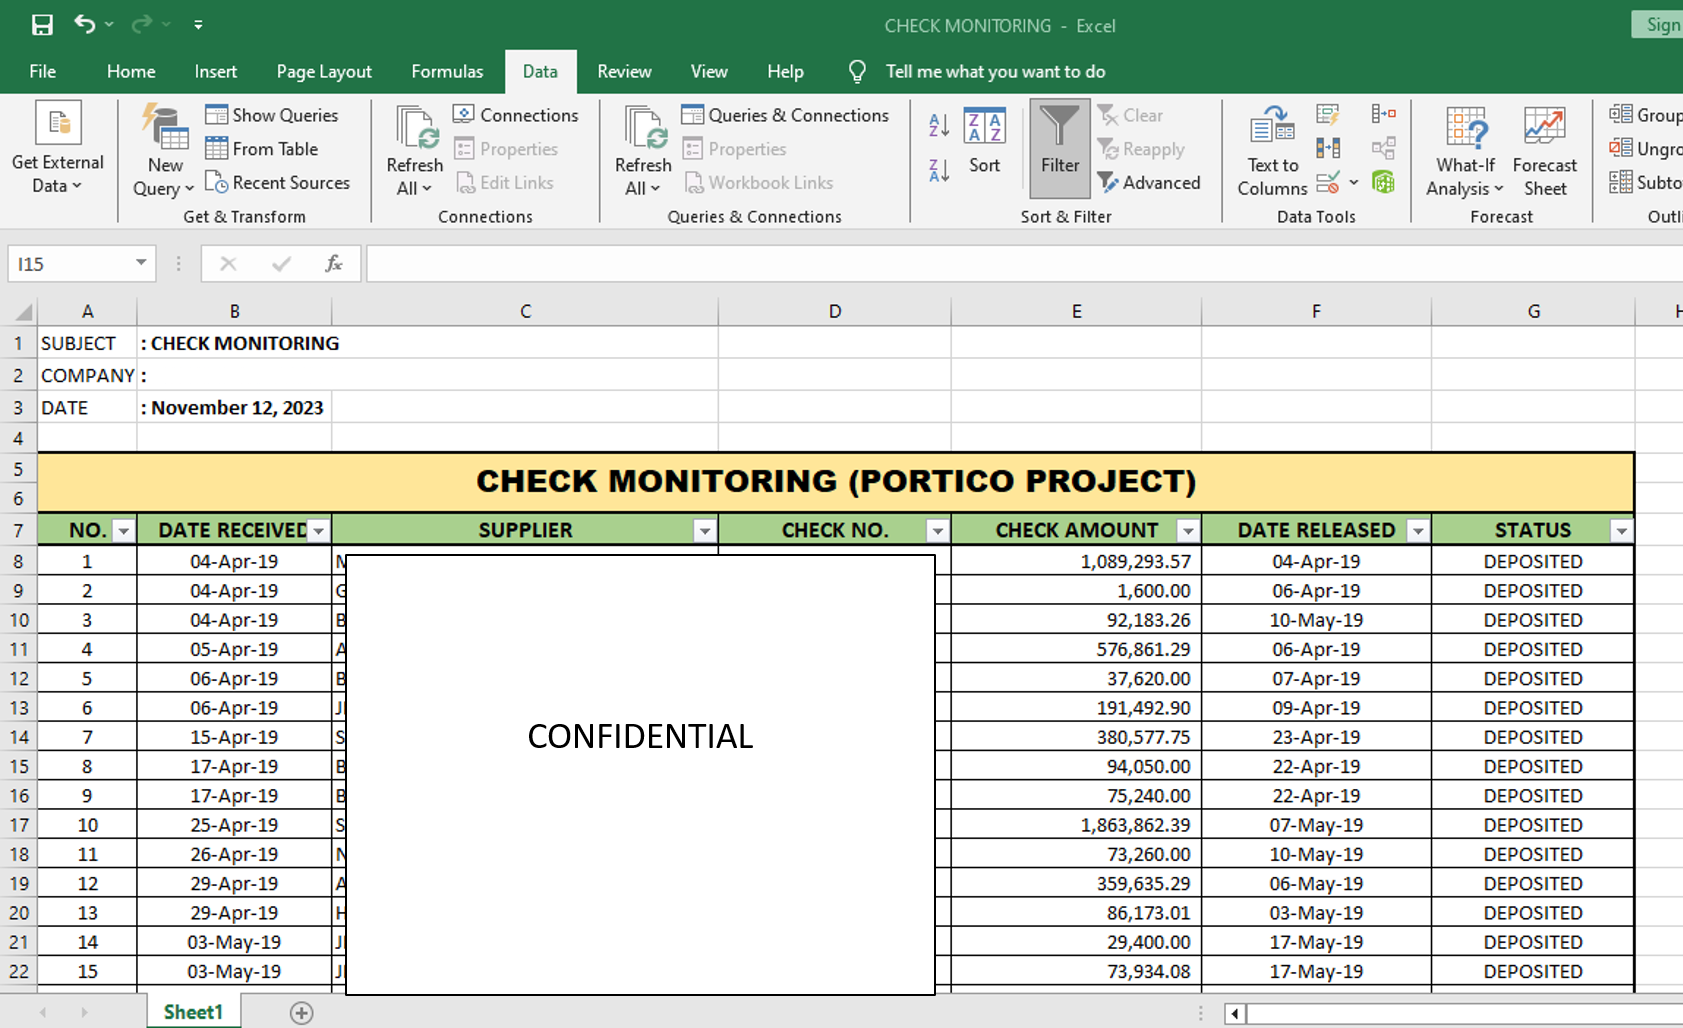Image resolution: width=1683 pixels, height=1028 pixels.
Task: Select the Sheet1 tab
Action: pyautogui.click(x=193, y=1012)
